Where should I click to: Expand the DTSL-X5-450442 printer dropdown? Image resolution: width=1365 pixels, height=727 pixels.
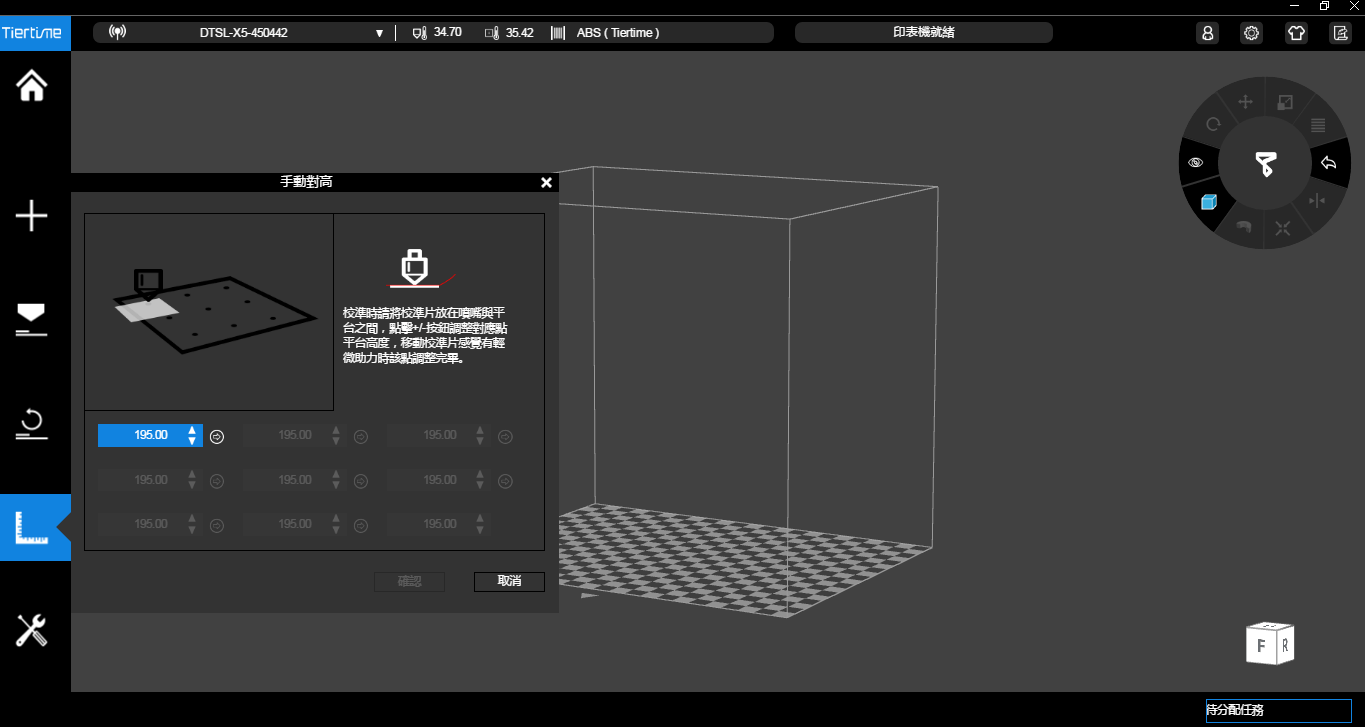point(379,33)
